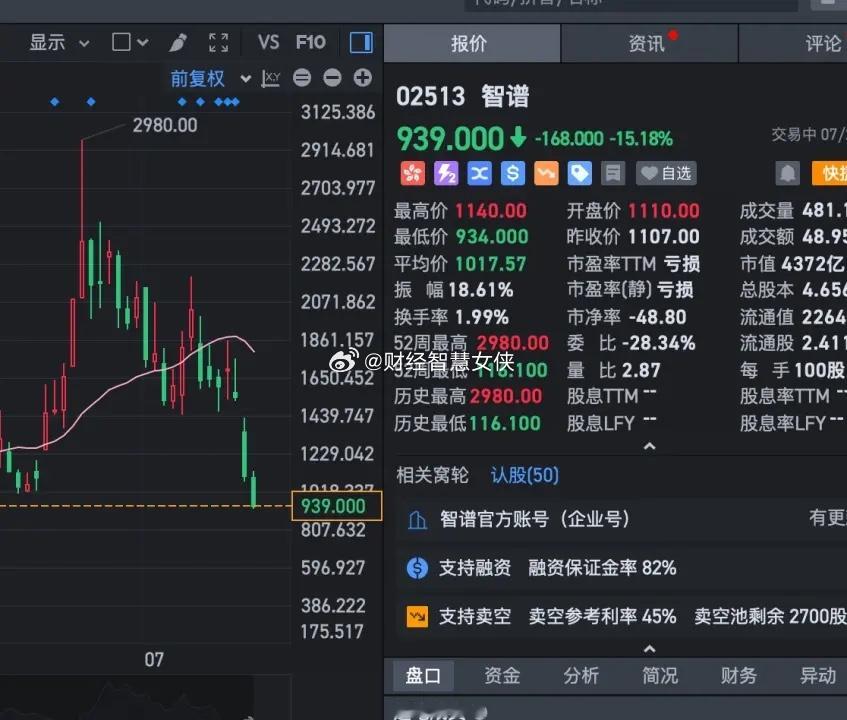Viewport: 847px width, 720px height.
Task: Zoom out the chart with minus button
Action: pyautogui.click(x=332, y=78)
